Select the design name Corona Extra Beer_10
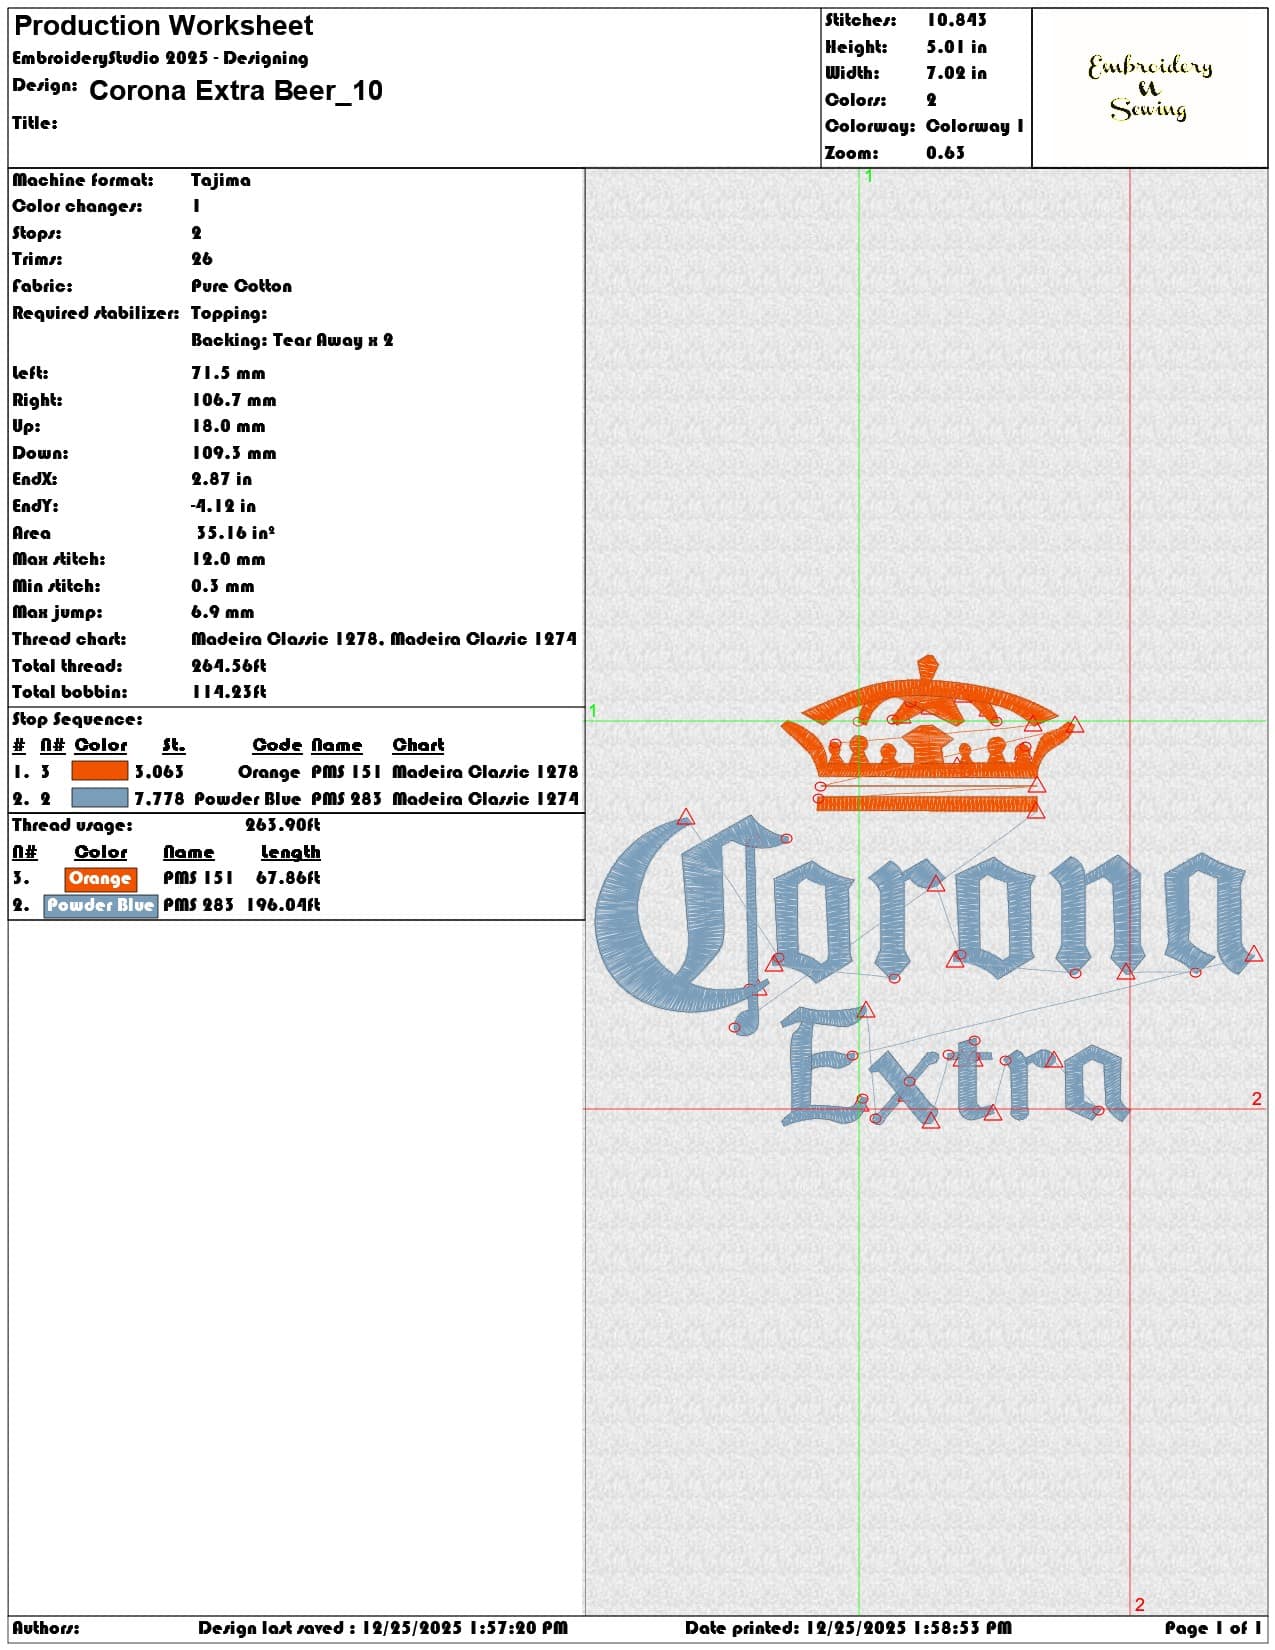Image resolution: width=1275 pixels, height=1650 pixels. tap(236, 91)
